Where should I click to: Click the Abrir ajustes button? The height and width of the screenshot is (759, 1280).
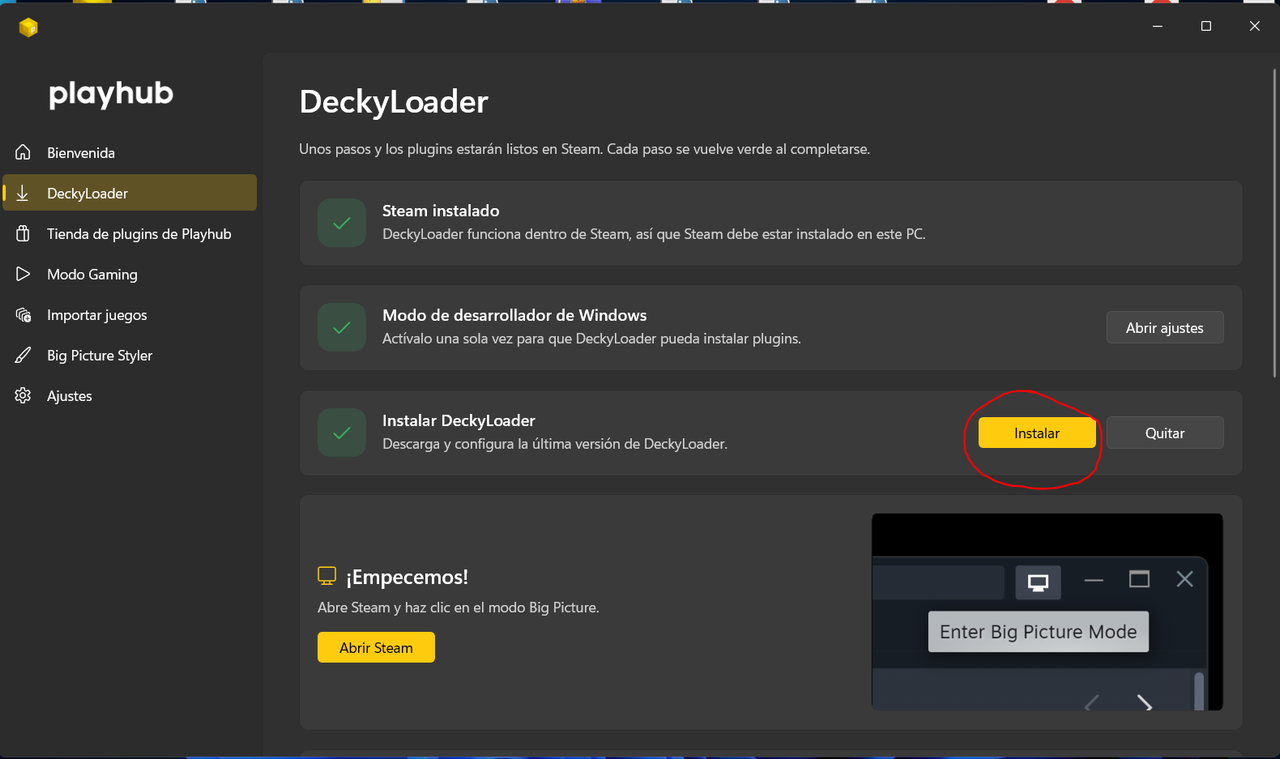(x=1165, y=327)
